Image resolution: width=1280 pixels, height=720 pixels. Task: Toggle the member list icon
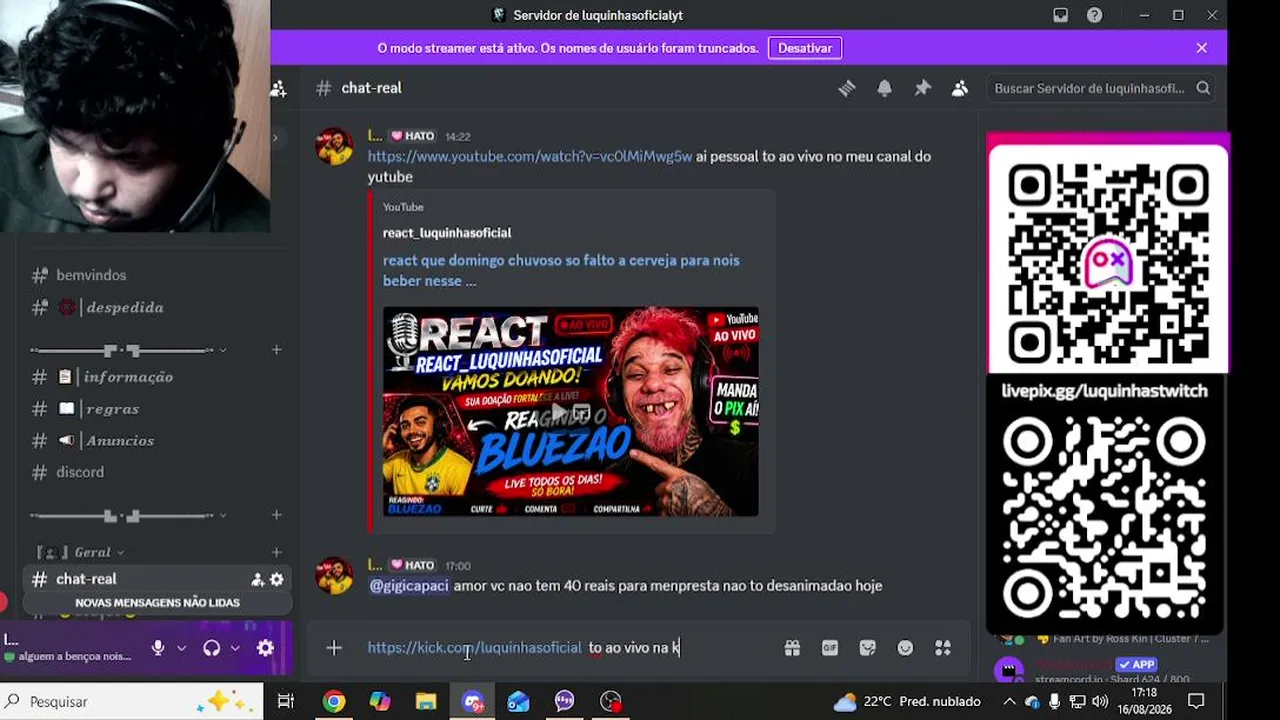click(960, 88)
